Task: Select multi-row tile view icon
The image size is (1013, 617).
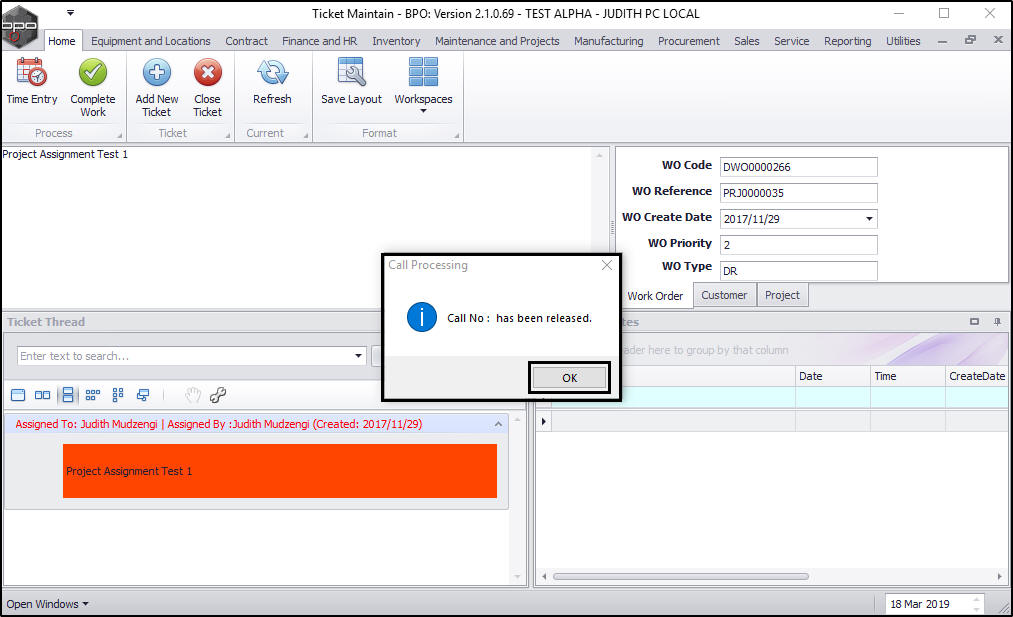Action: pos(93,395)
